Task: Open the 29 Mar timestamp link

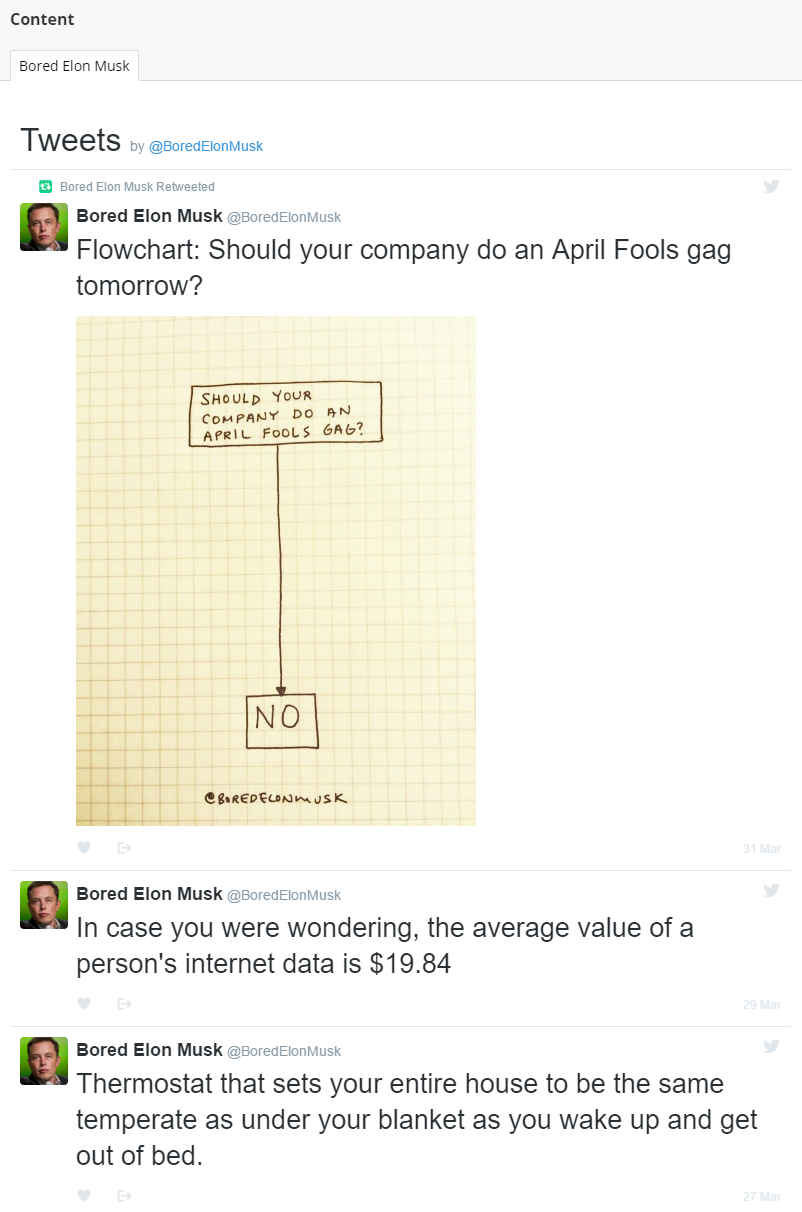Action: [x=762, y=1004]
